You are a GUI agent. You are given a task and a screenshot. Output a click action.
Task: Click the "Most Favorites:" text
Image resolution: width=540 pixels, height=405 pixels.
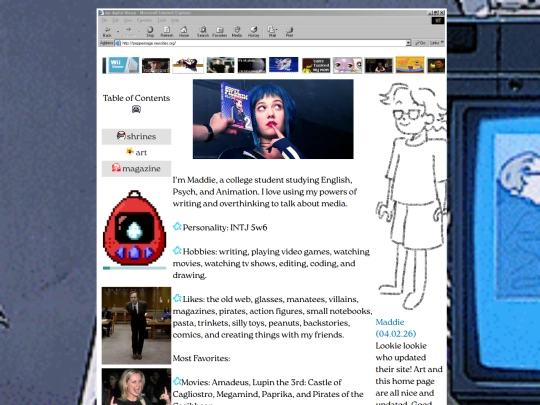point(201,359)
